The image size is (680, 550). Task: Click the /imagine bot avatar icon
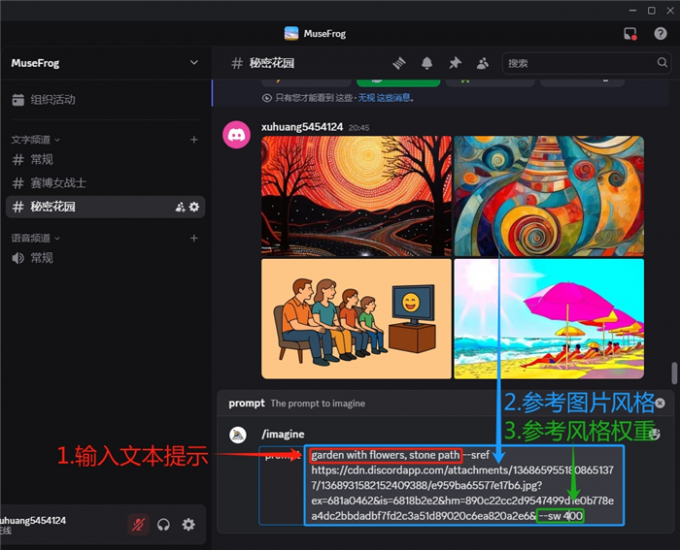click(238, 435)
